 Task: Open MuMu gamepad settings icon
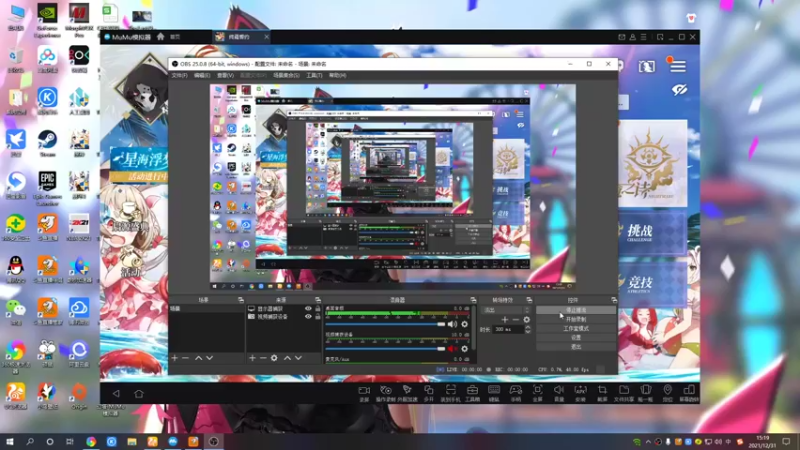pyautogui.click(x=516, y=391)
